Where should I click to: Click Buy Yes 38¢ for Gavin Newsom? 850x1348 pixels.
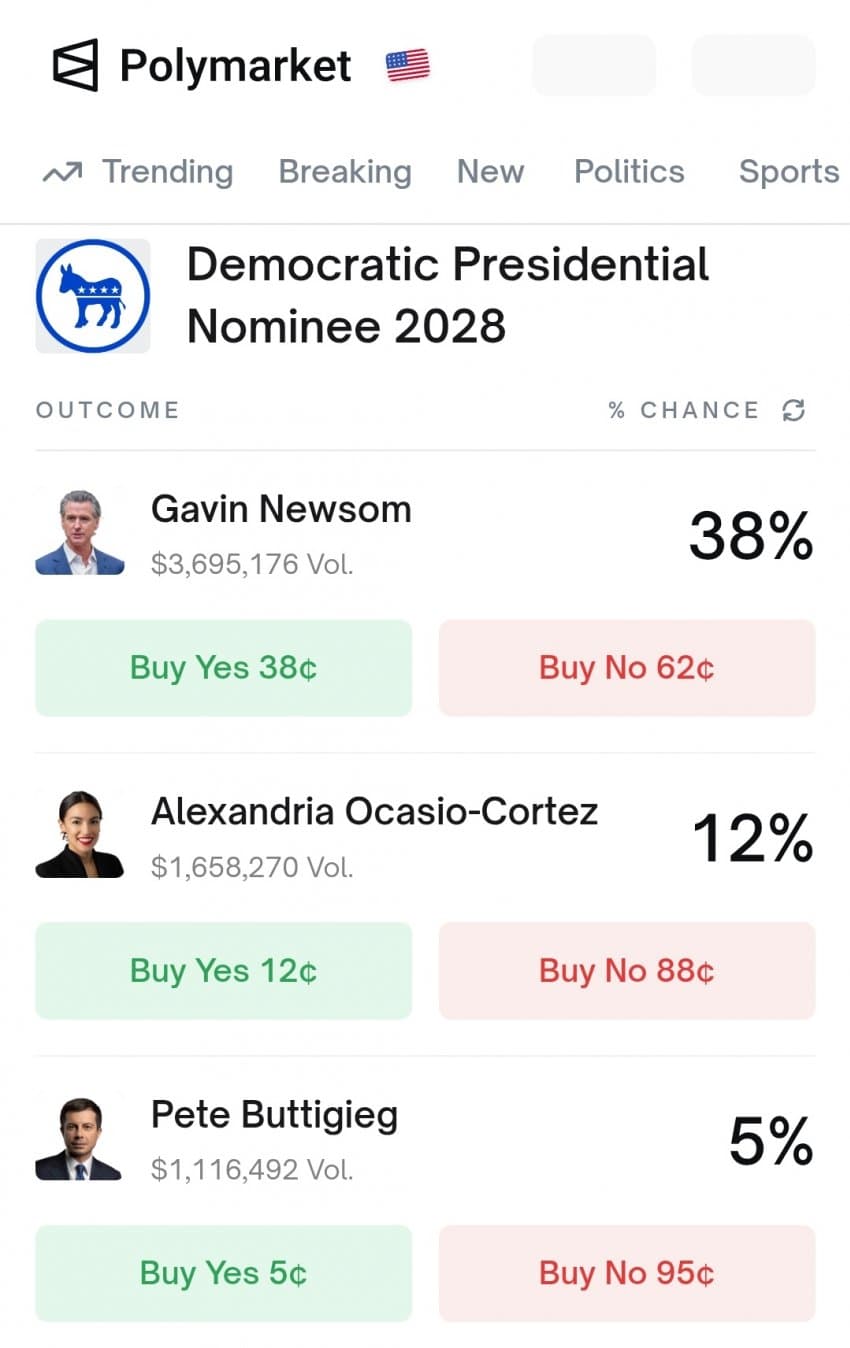coord(224,668)
